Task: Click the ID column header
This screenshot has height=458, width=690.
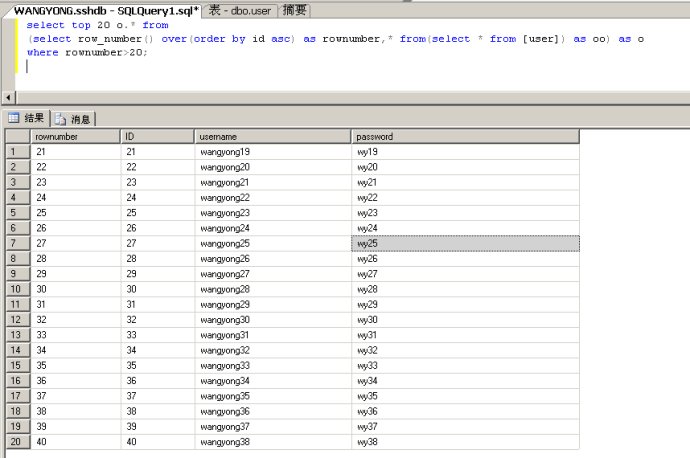Action: 157,136
